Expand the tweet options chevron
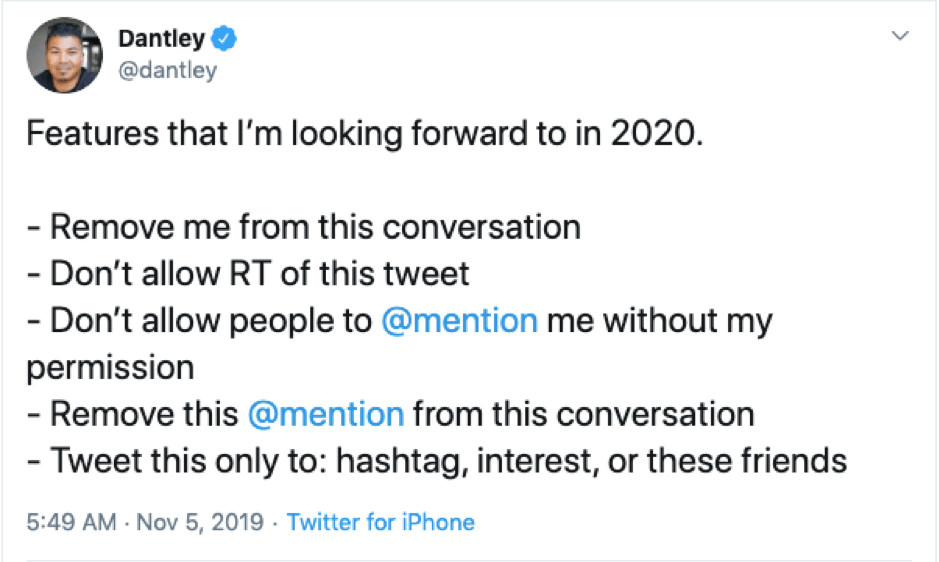Viewport: 939px width, 562px height. click(x=900, y=37)
